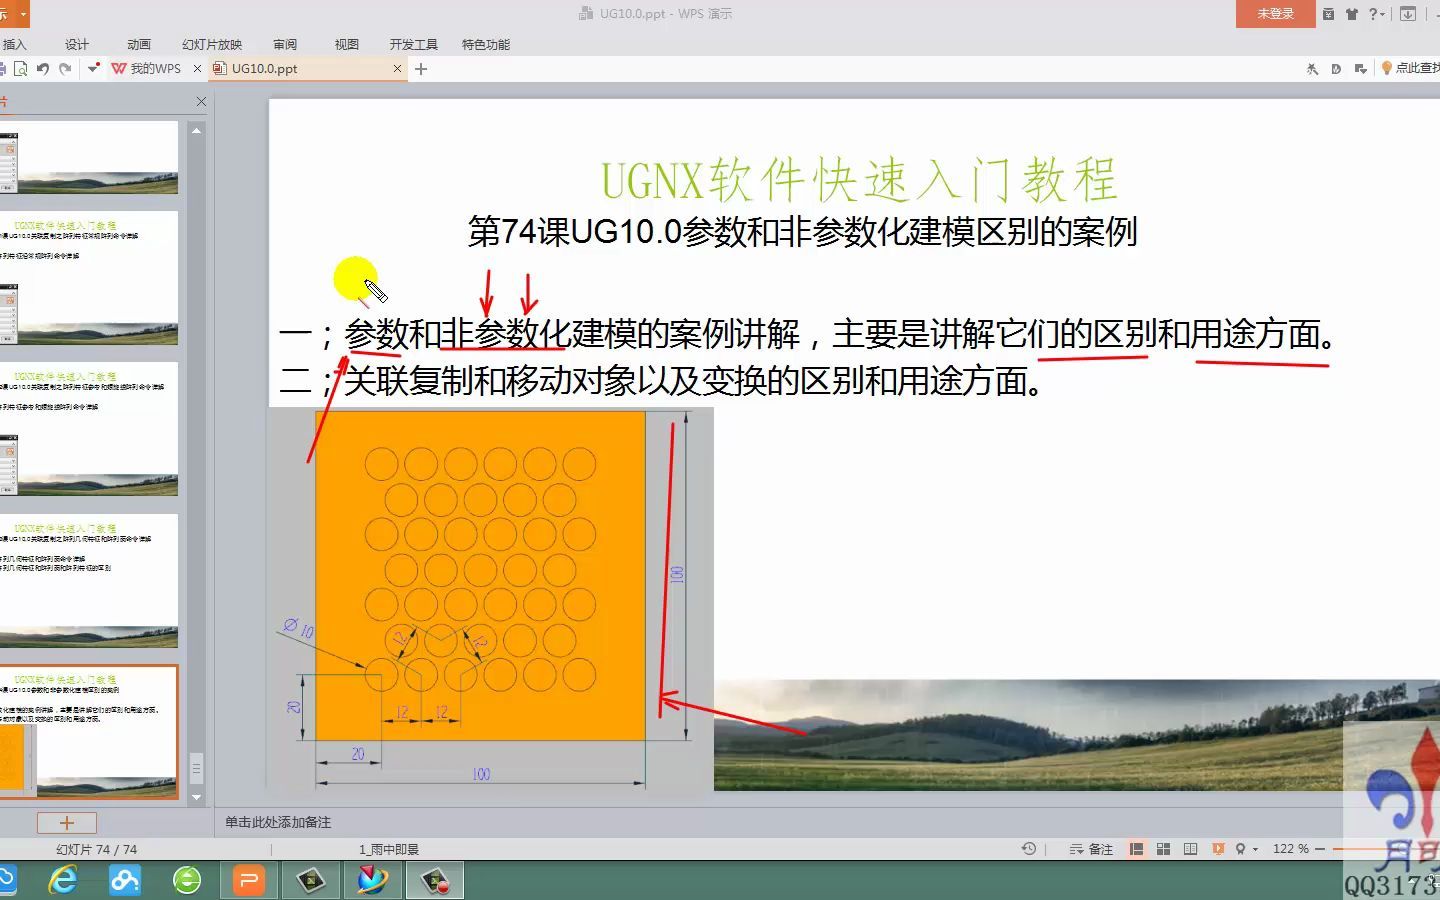This screenshot has height=900, width=1440.
Task: Start slideshow from the status bar playback icon
Action: coord(1219,848)
